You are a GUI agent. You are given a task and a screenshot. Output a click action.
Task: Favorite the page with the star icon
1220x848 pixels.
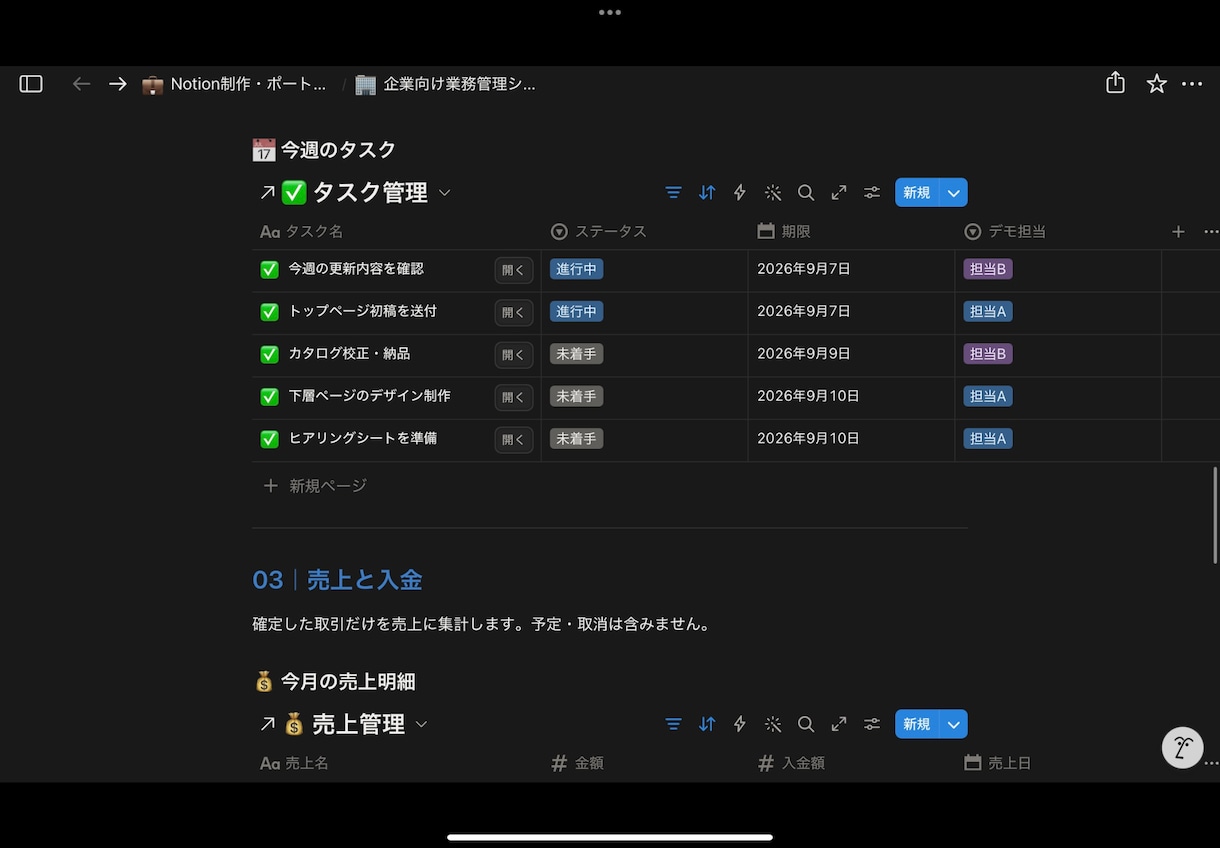click(1157, 84)
